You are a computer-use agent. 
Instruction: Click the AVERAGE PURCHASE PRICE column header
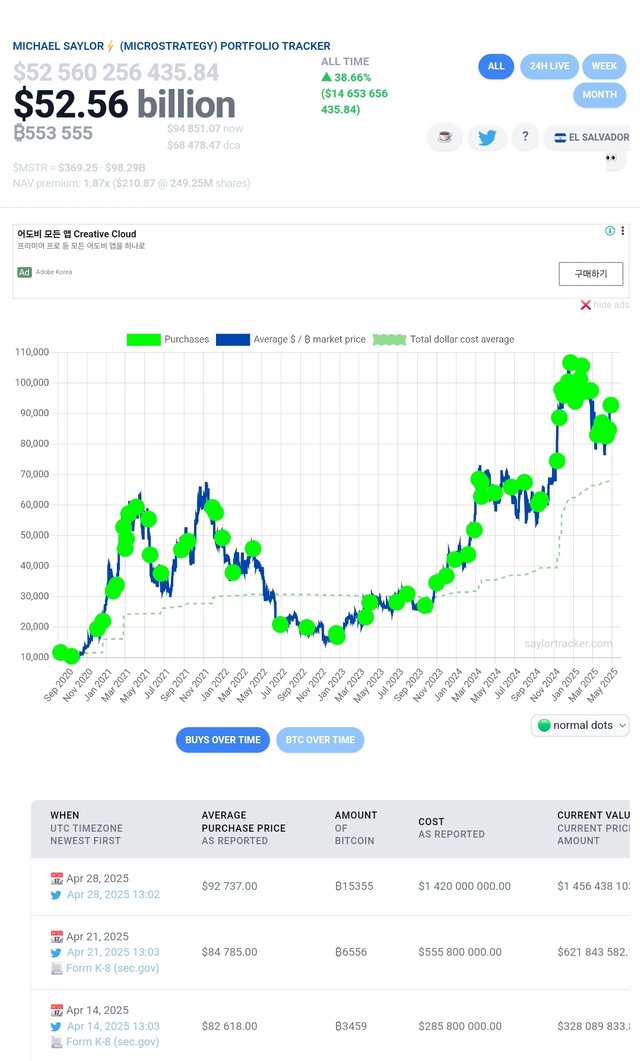coord(244,828)
